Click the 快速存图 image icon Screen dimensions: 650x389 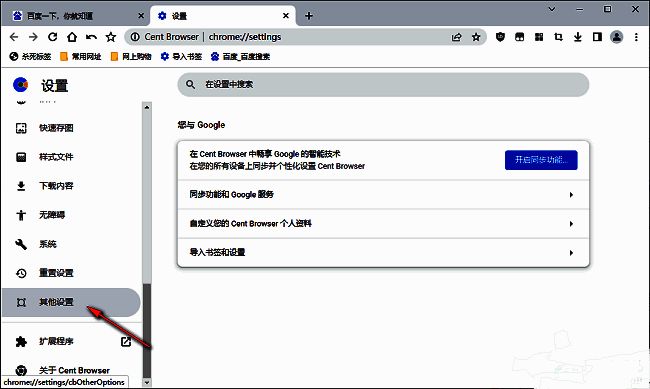tap(21, 128)
